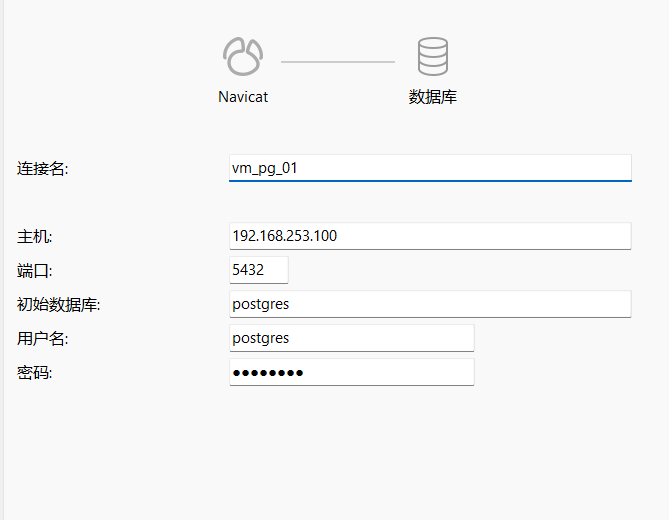Screen dimensions: 669x520
Task: Click the 密码 label
Action: [x=35, y=373]
